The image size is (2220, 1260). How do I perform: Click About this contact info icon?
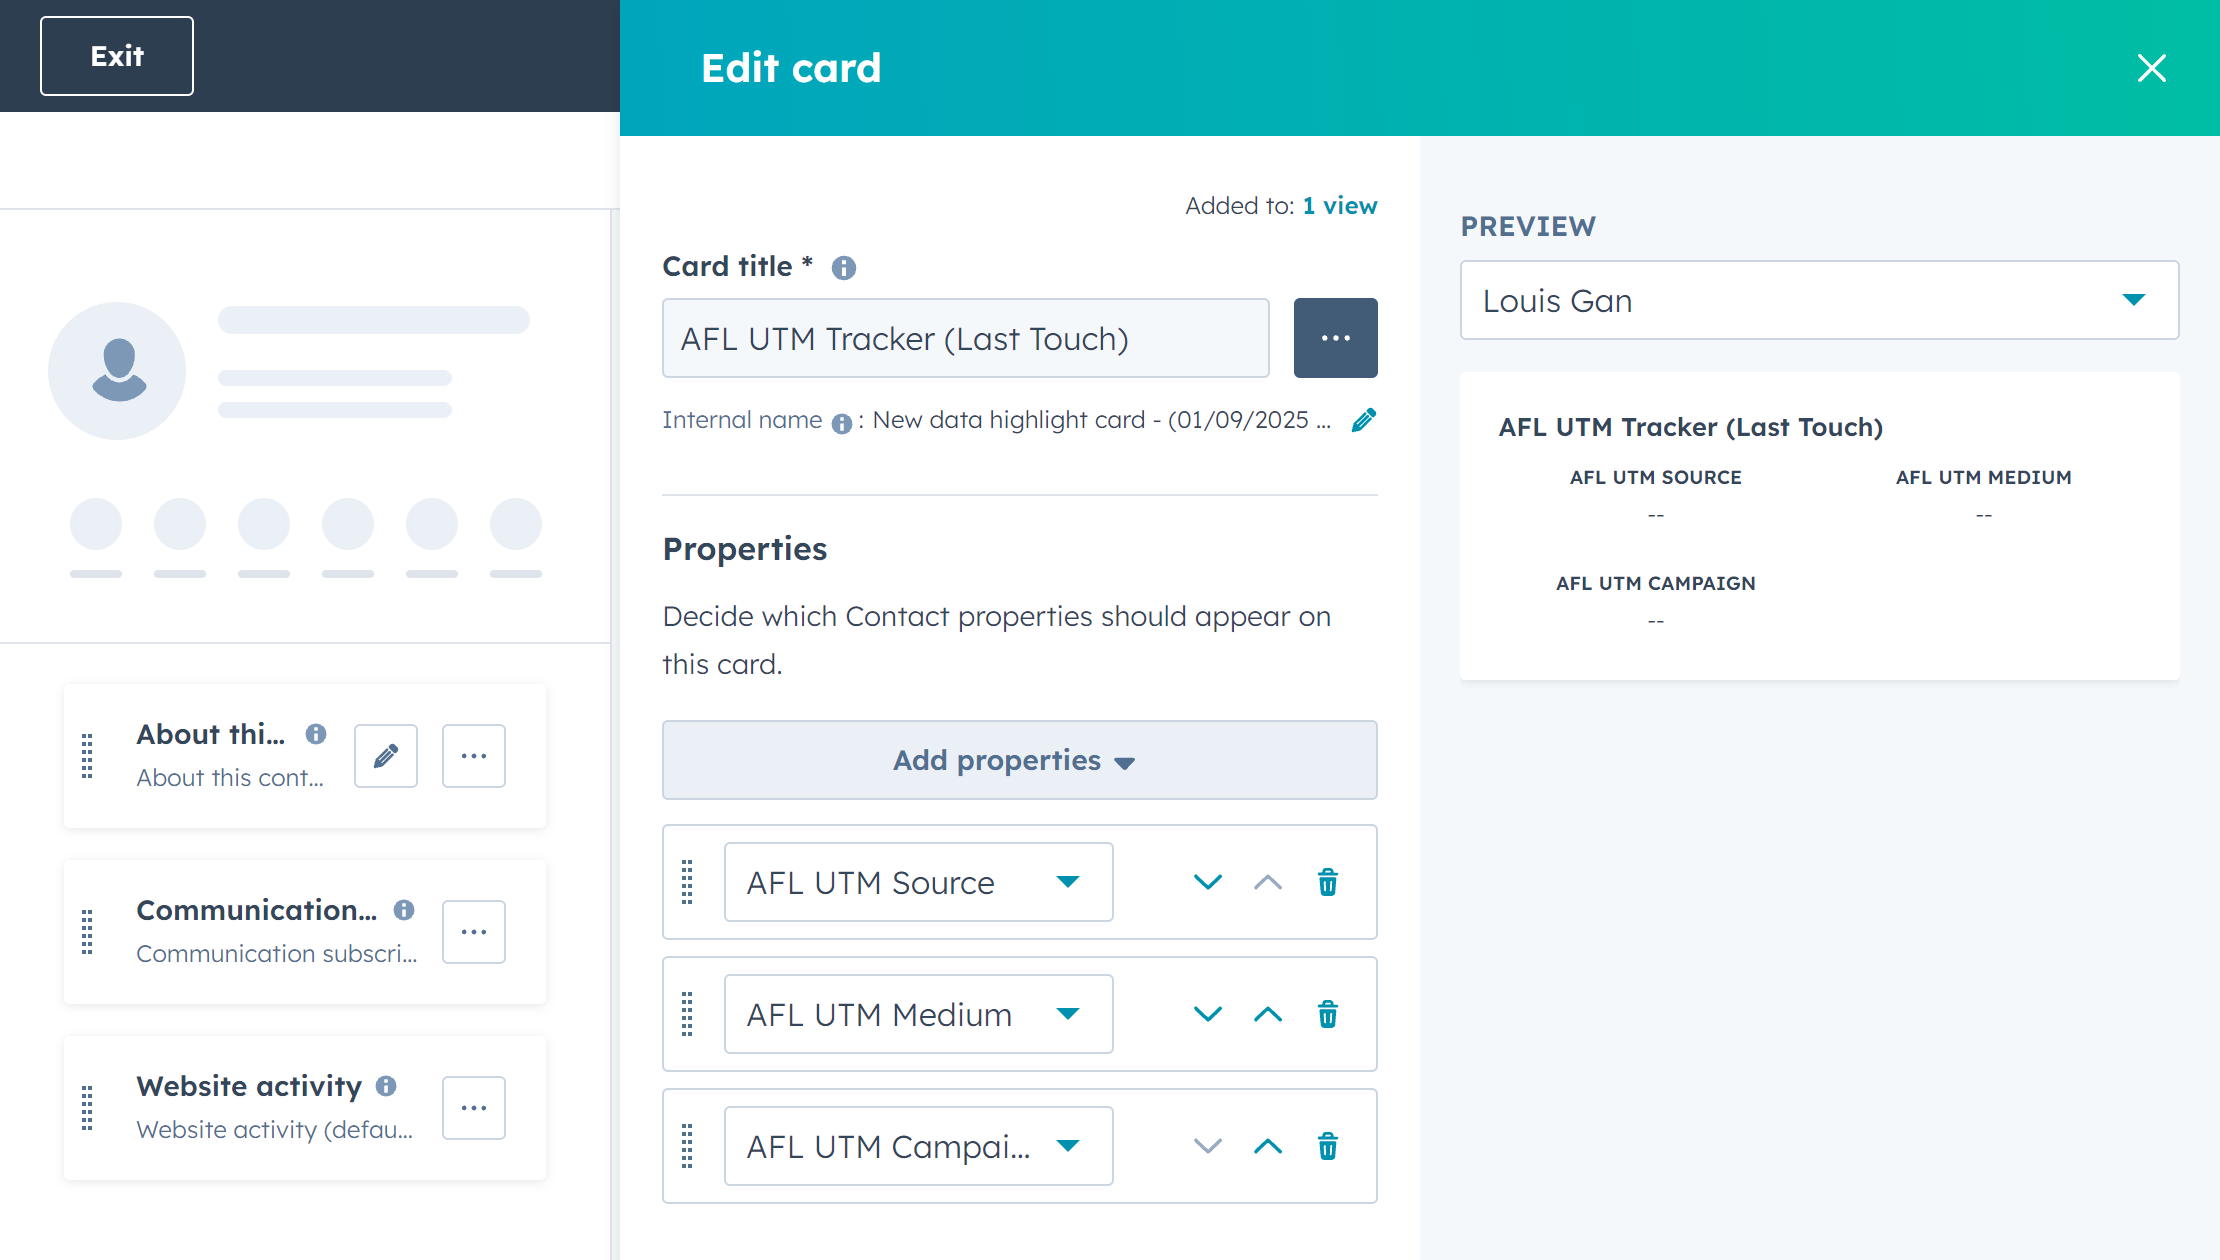pos(316,734)
